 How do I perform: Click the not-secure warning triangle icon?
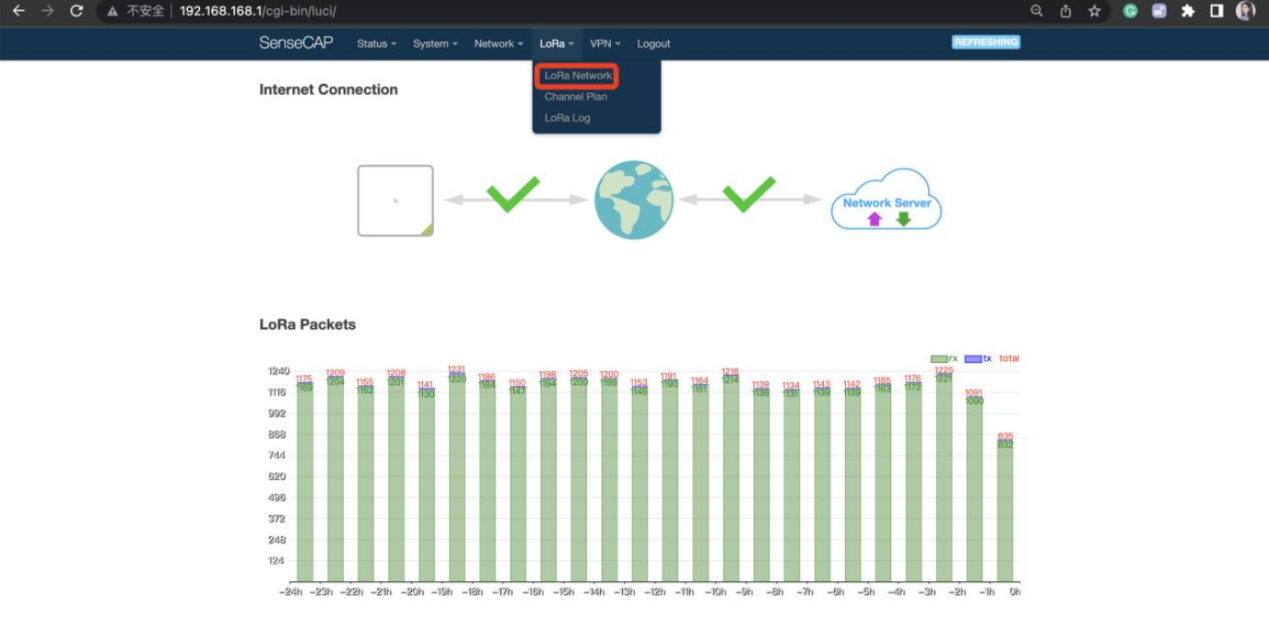click(x=112, y=11)
